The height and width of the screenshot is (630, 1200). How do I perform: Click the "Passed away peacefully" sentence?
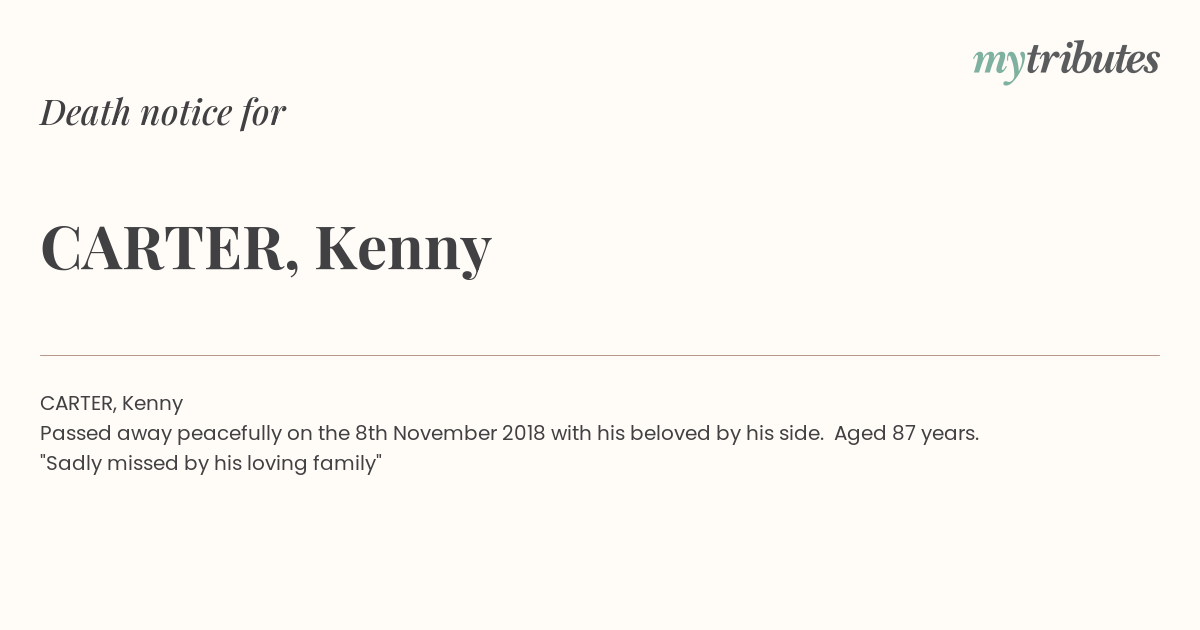click(x=509, y=433)
